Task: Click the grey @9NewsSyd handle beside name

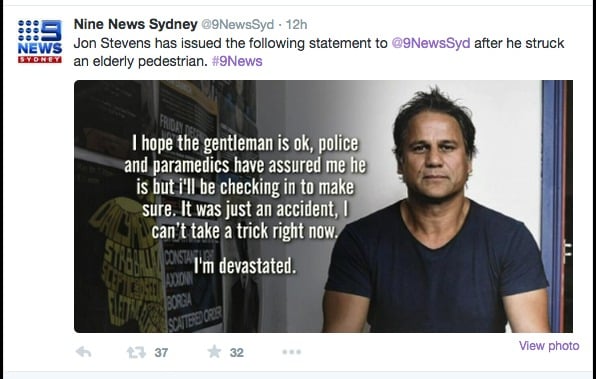Action: 237,25
